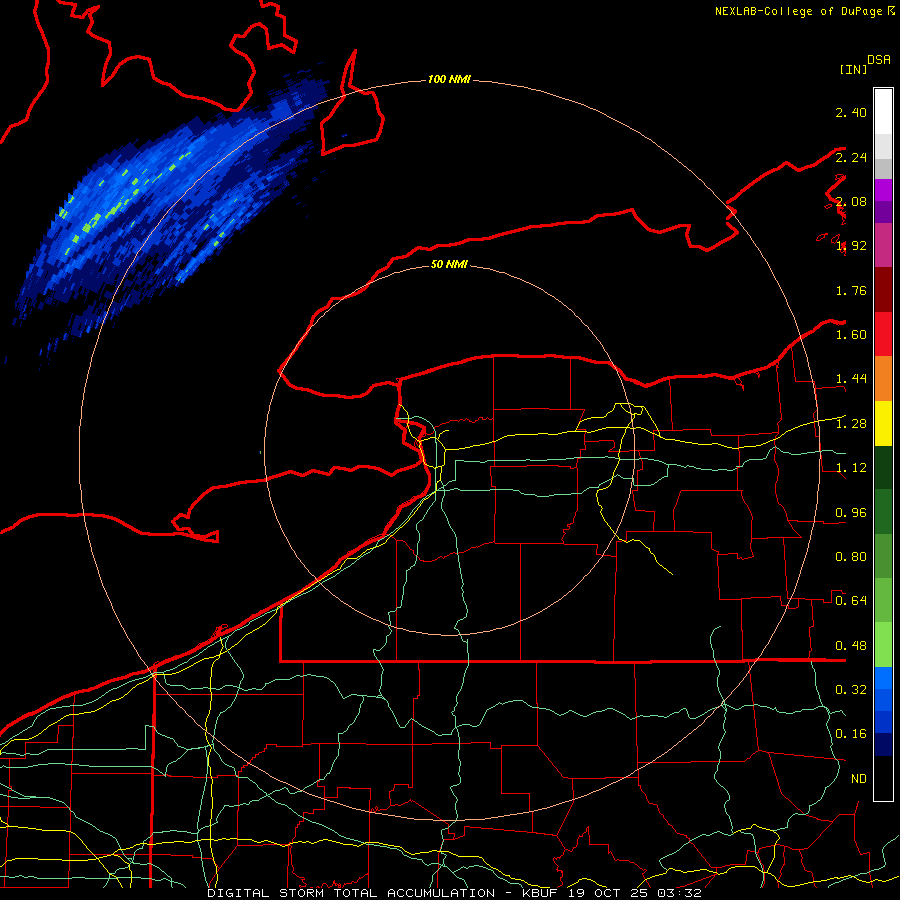Viewport: 900px width, 900px height.
Task: Pick the magenta-pink swatch near 1.92
Action: [x=883, y=245]
